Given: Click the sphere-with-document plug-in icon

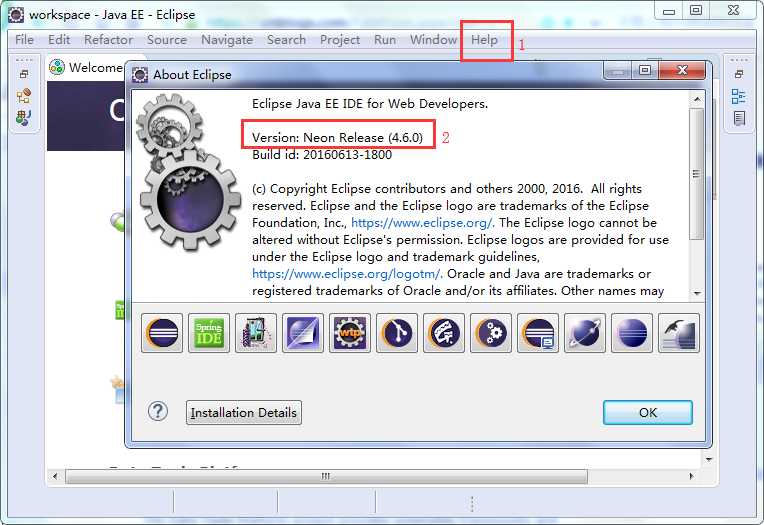Looking at the screenshot, I should (x=303, y=333).
